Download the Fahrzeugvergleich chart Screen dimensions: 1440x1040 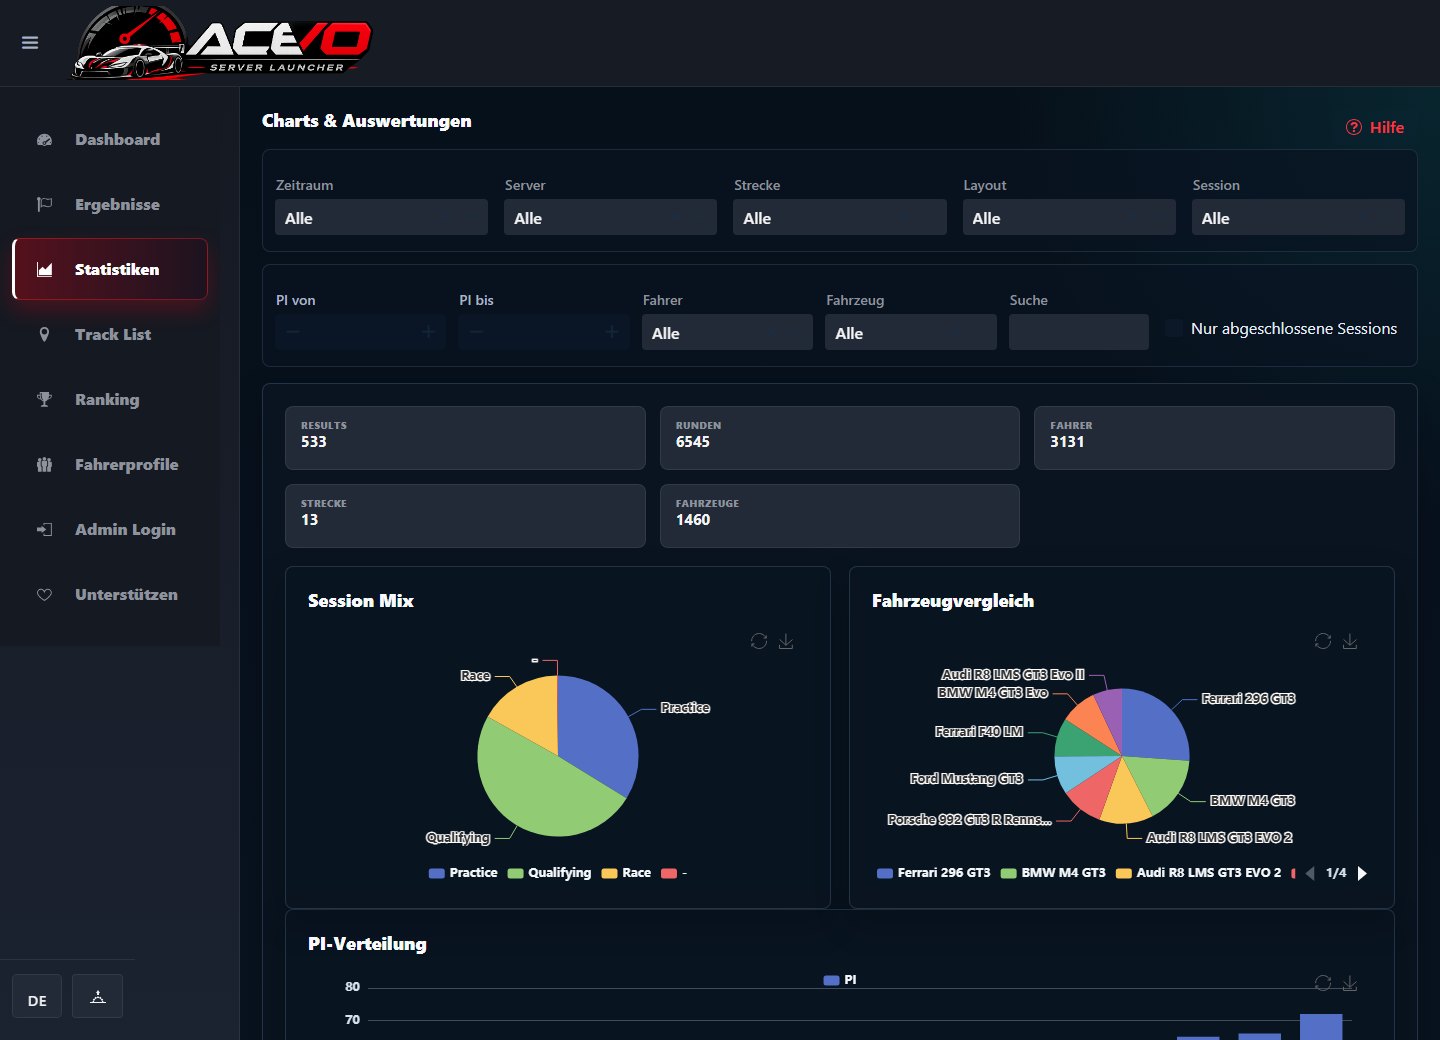1350,641
